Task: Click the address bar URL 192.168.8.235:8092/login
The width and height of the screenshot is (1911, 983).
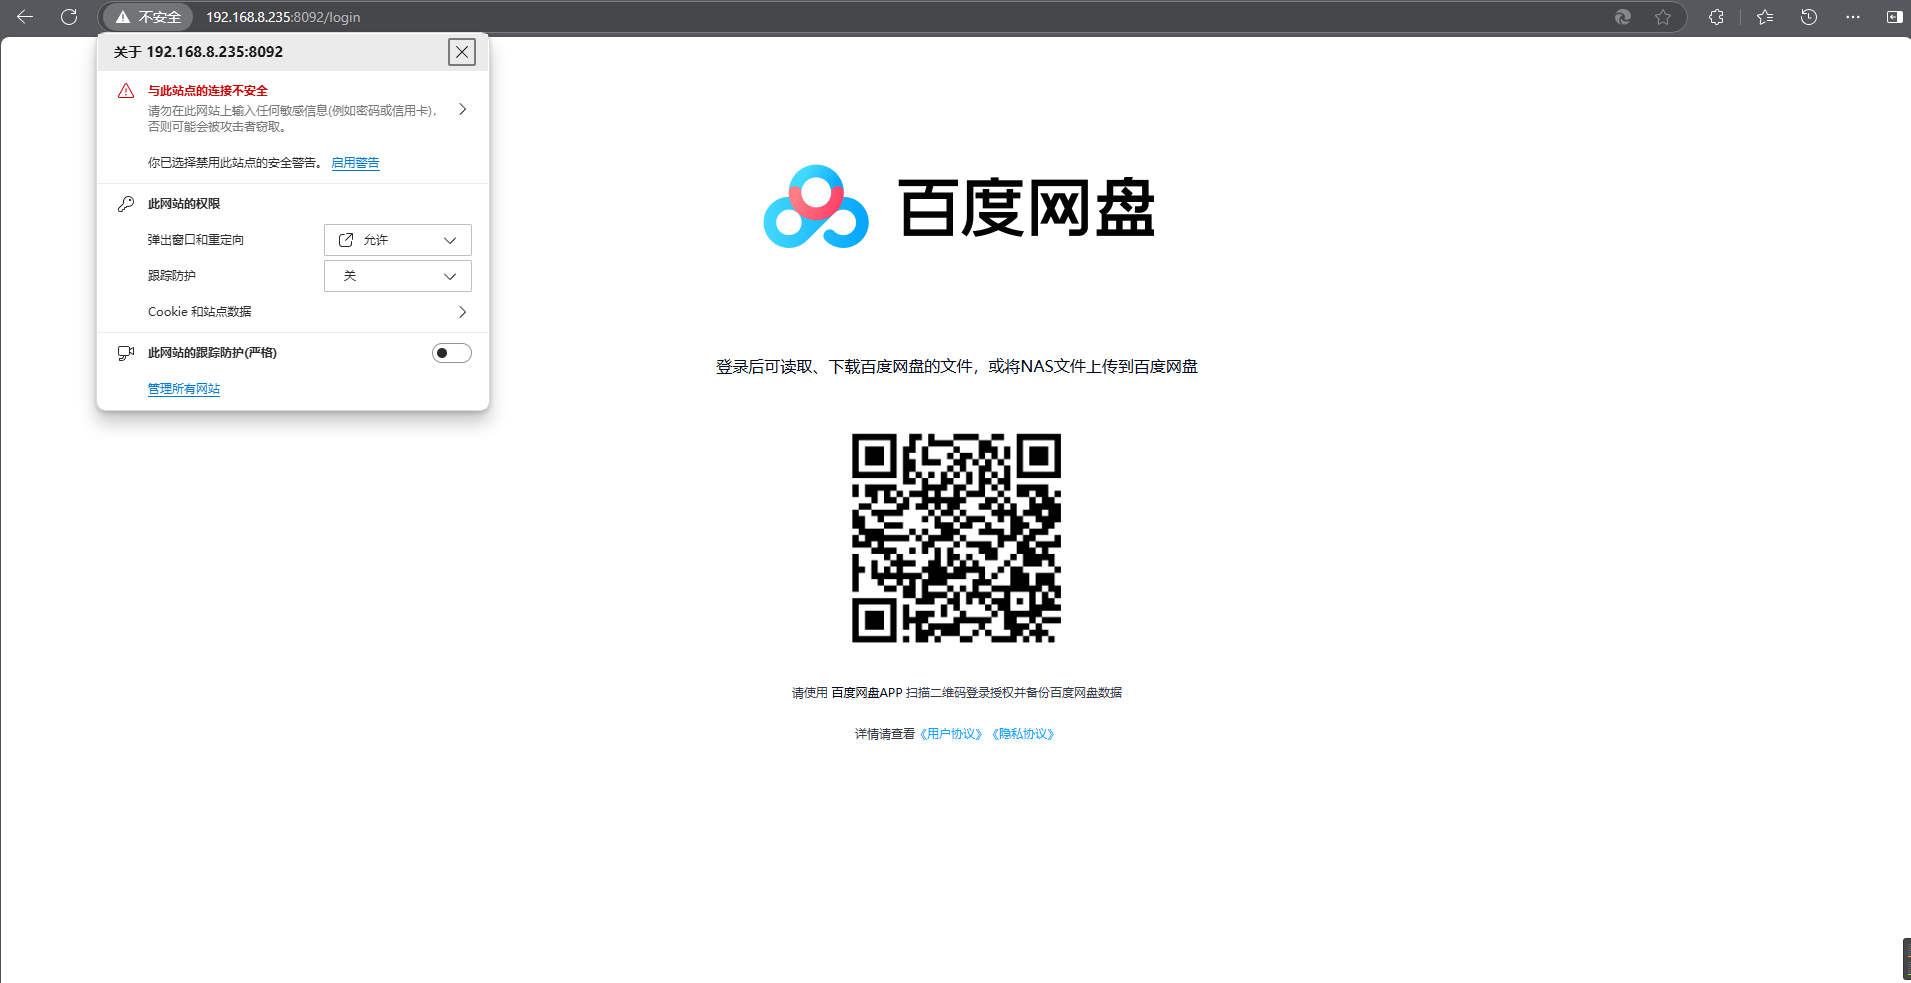Action: [283, 17]
